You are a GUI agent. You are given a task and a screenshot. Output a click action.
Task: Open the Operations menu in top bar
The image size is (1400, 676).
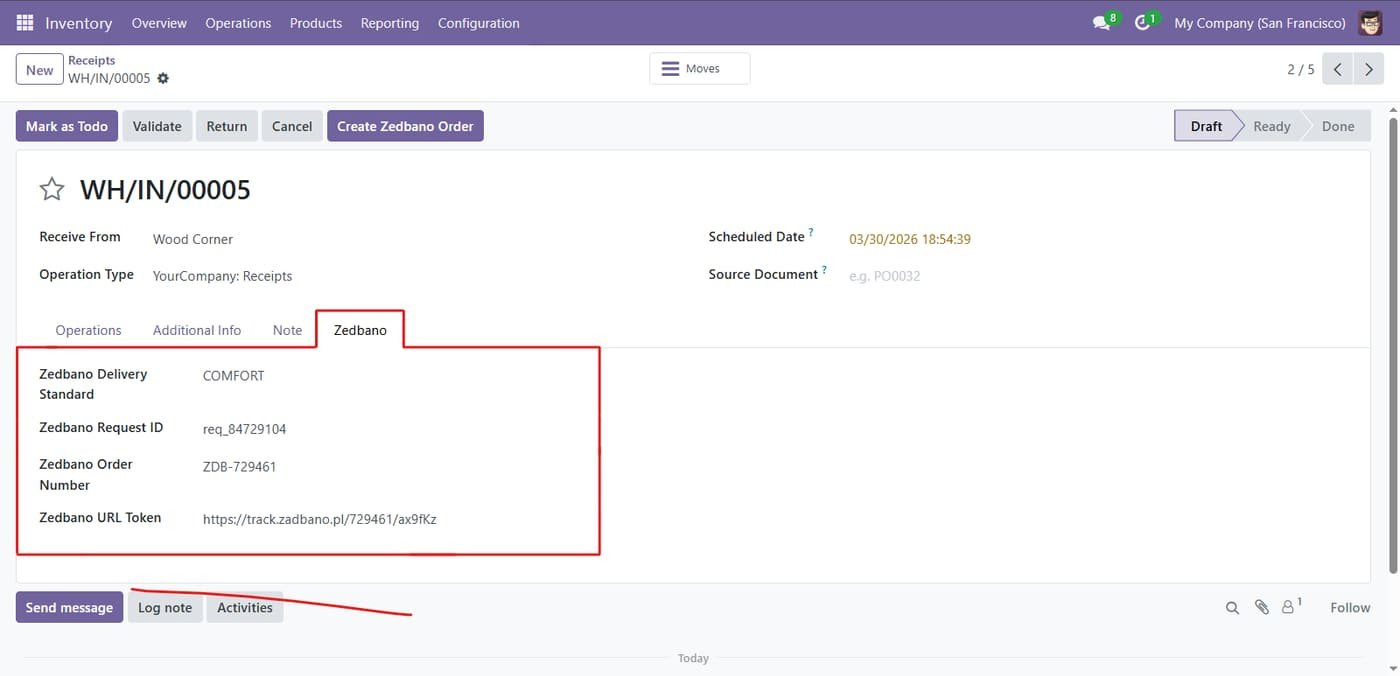[x=238, y=22]
